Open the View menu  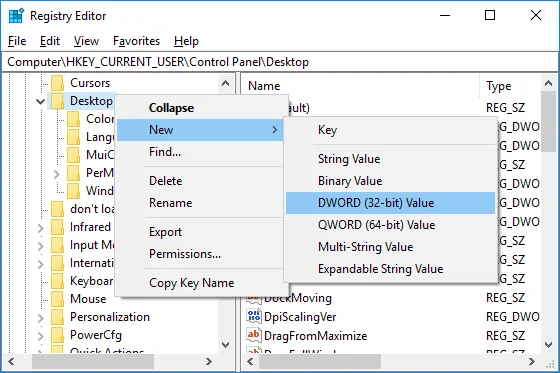[86, 41]
